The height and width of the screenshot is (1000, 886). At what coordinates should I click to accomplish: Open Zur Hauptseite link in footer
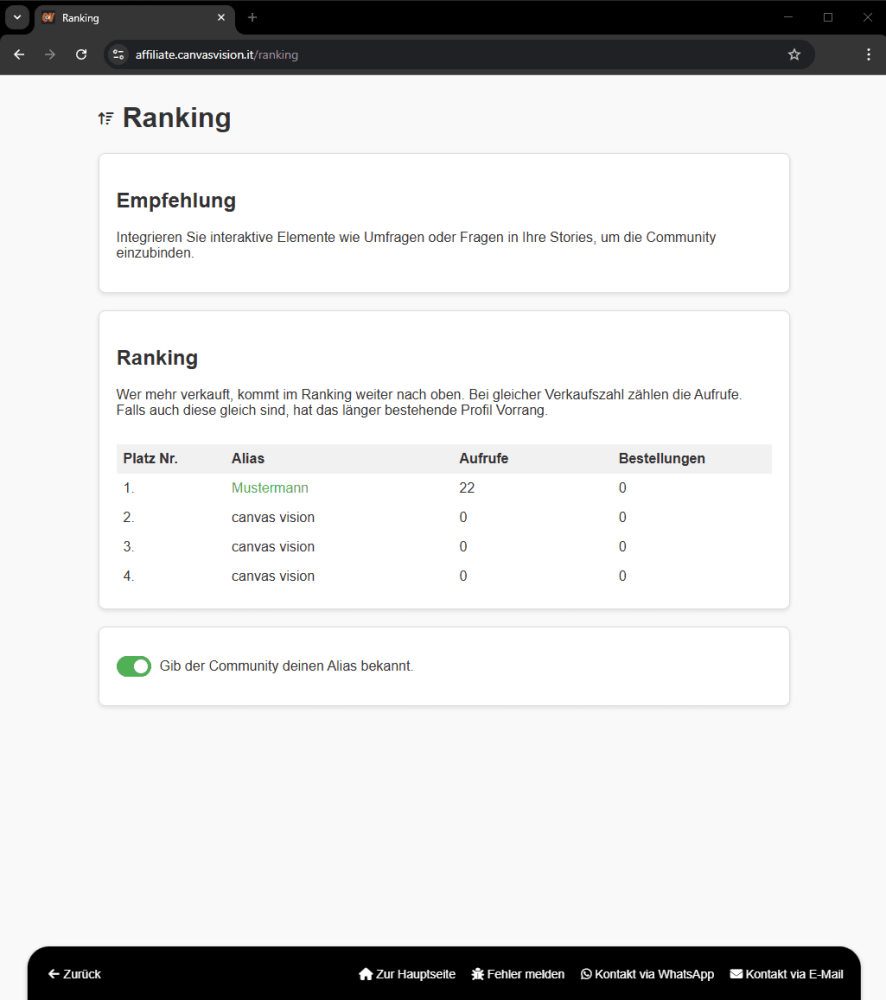pos(407,974)
